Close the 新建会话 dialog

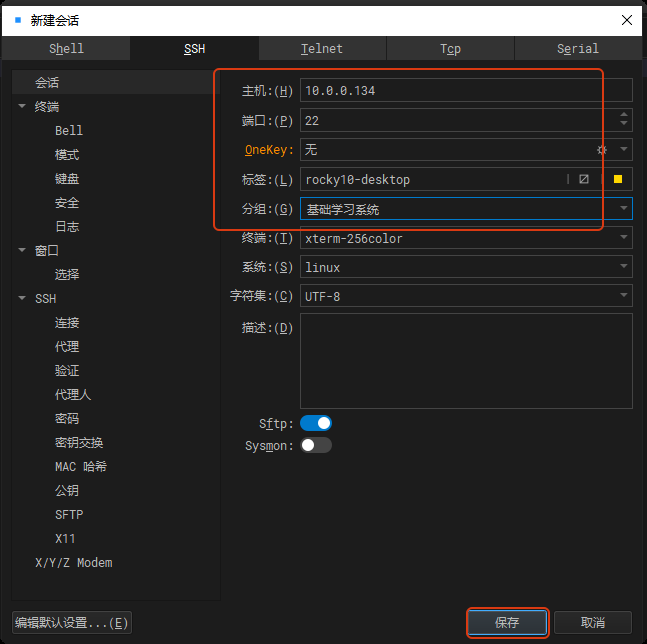coord(627,20)
